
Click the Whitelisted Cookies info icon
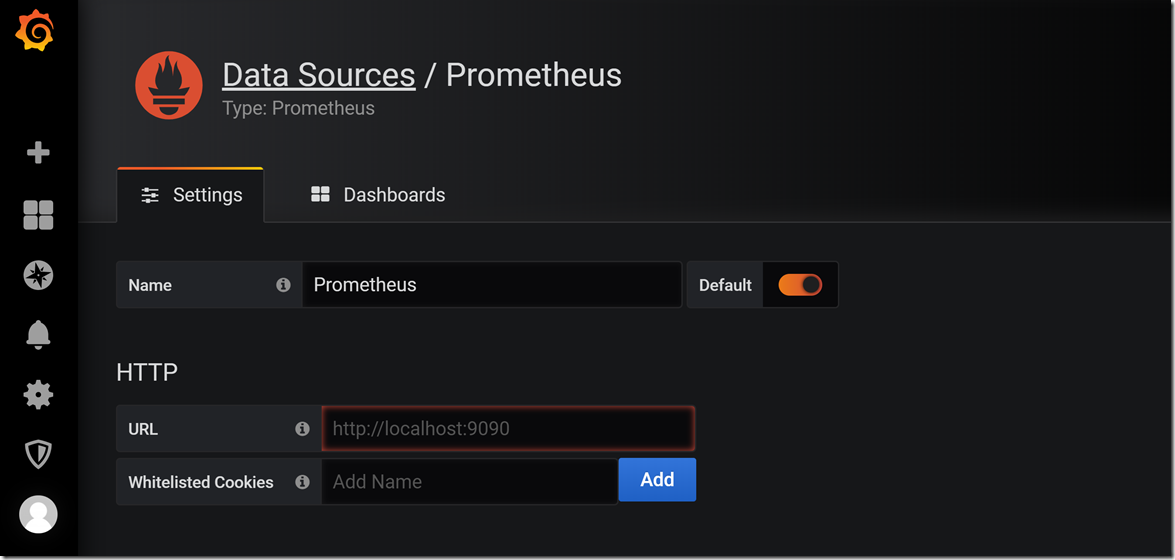point(302,482)
